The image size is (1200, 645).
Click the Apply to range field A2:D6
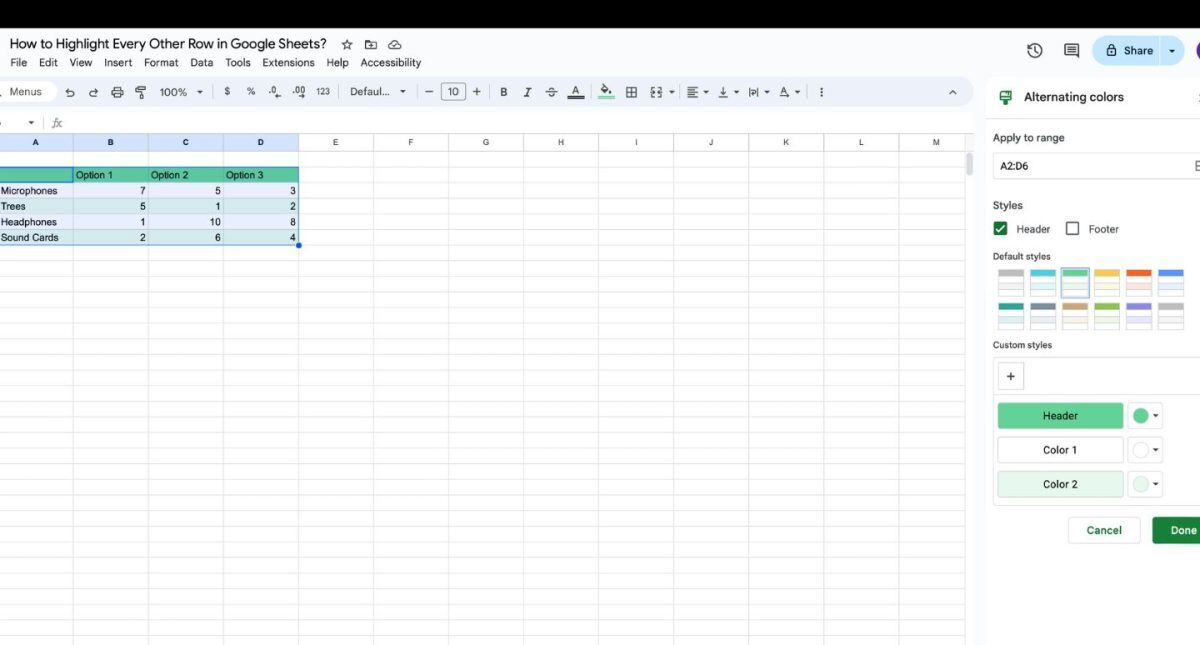point(1097,166)
